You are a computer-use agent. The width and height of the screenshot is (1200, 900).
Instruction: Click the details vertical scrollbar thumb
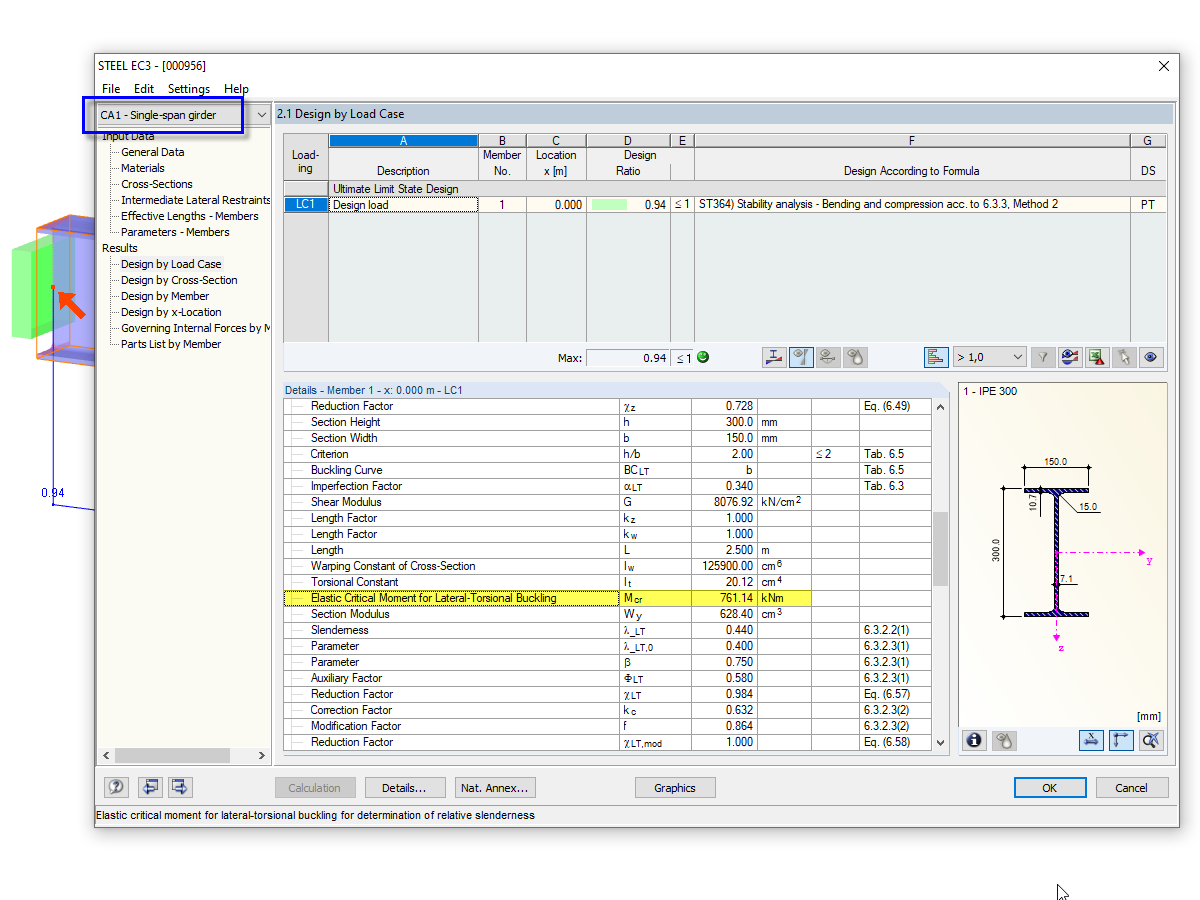939,549
